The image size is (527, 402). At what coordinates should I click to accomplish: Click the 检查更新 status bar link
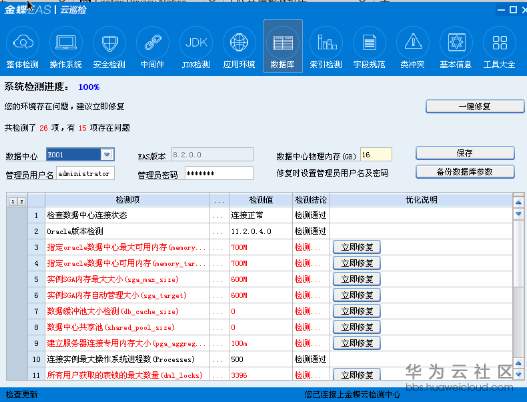22,394
